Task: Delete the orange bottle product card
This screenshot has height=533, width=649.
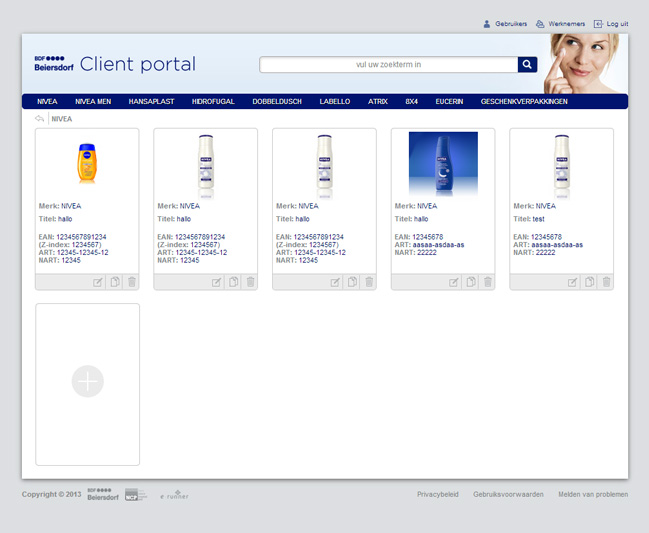Action: (x=132, y=282)
